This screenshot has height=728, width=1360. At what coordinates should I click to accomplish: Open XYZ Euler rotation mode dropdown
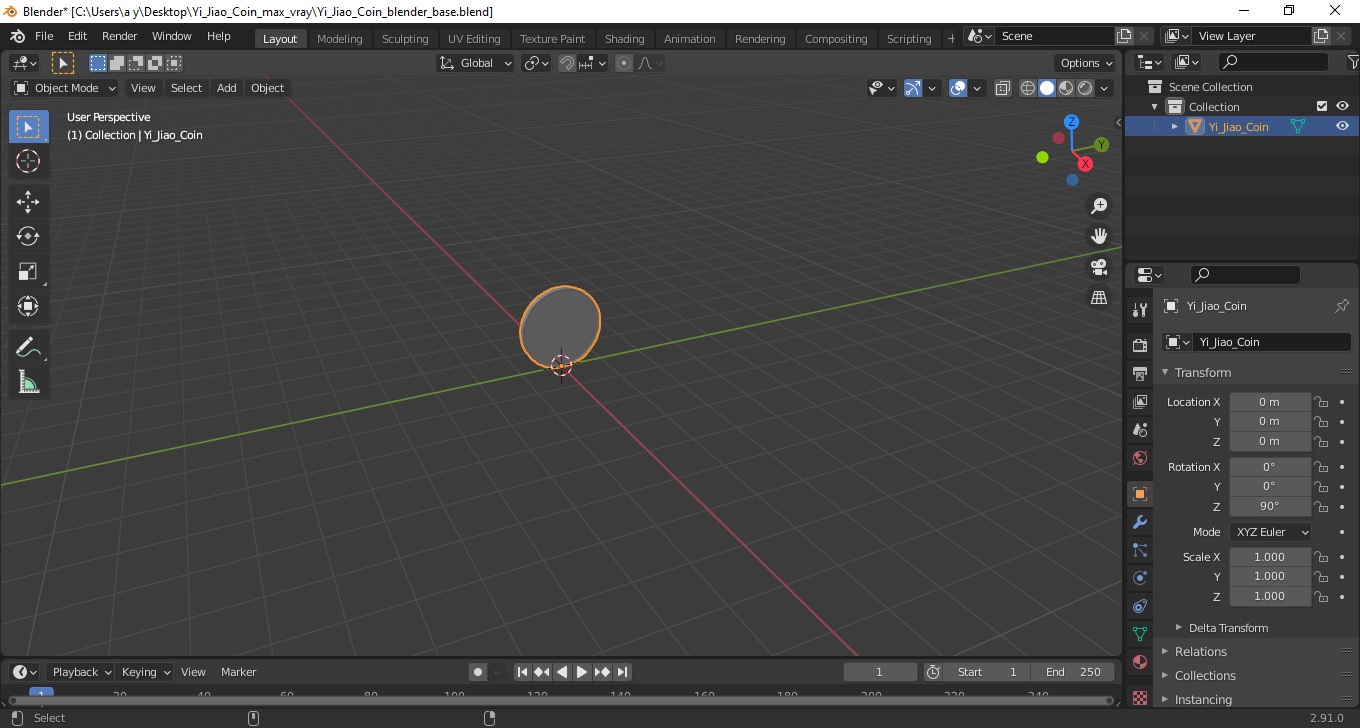point(1271,532)
